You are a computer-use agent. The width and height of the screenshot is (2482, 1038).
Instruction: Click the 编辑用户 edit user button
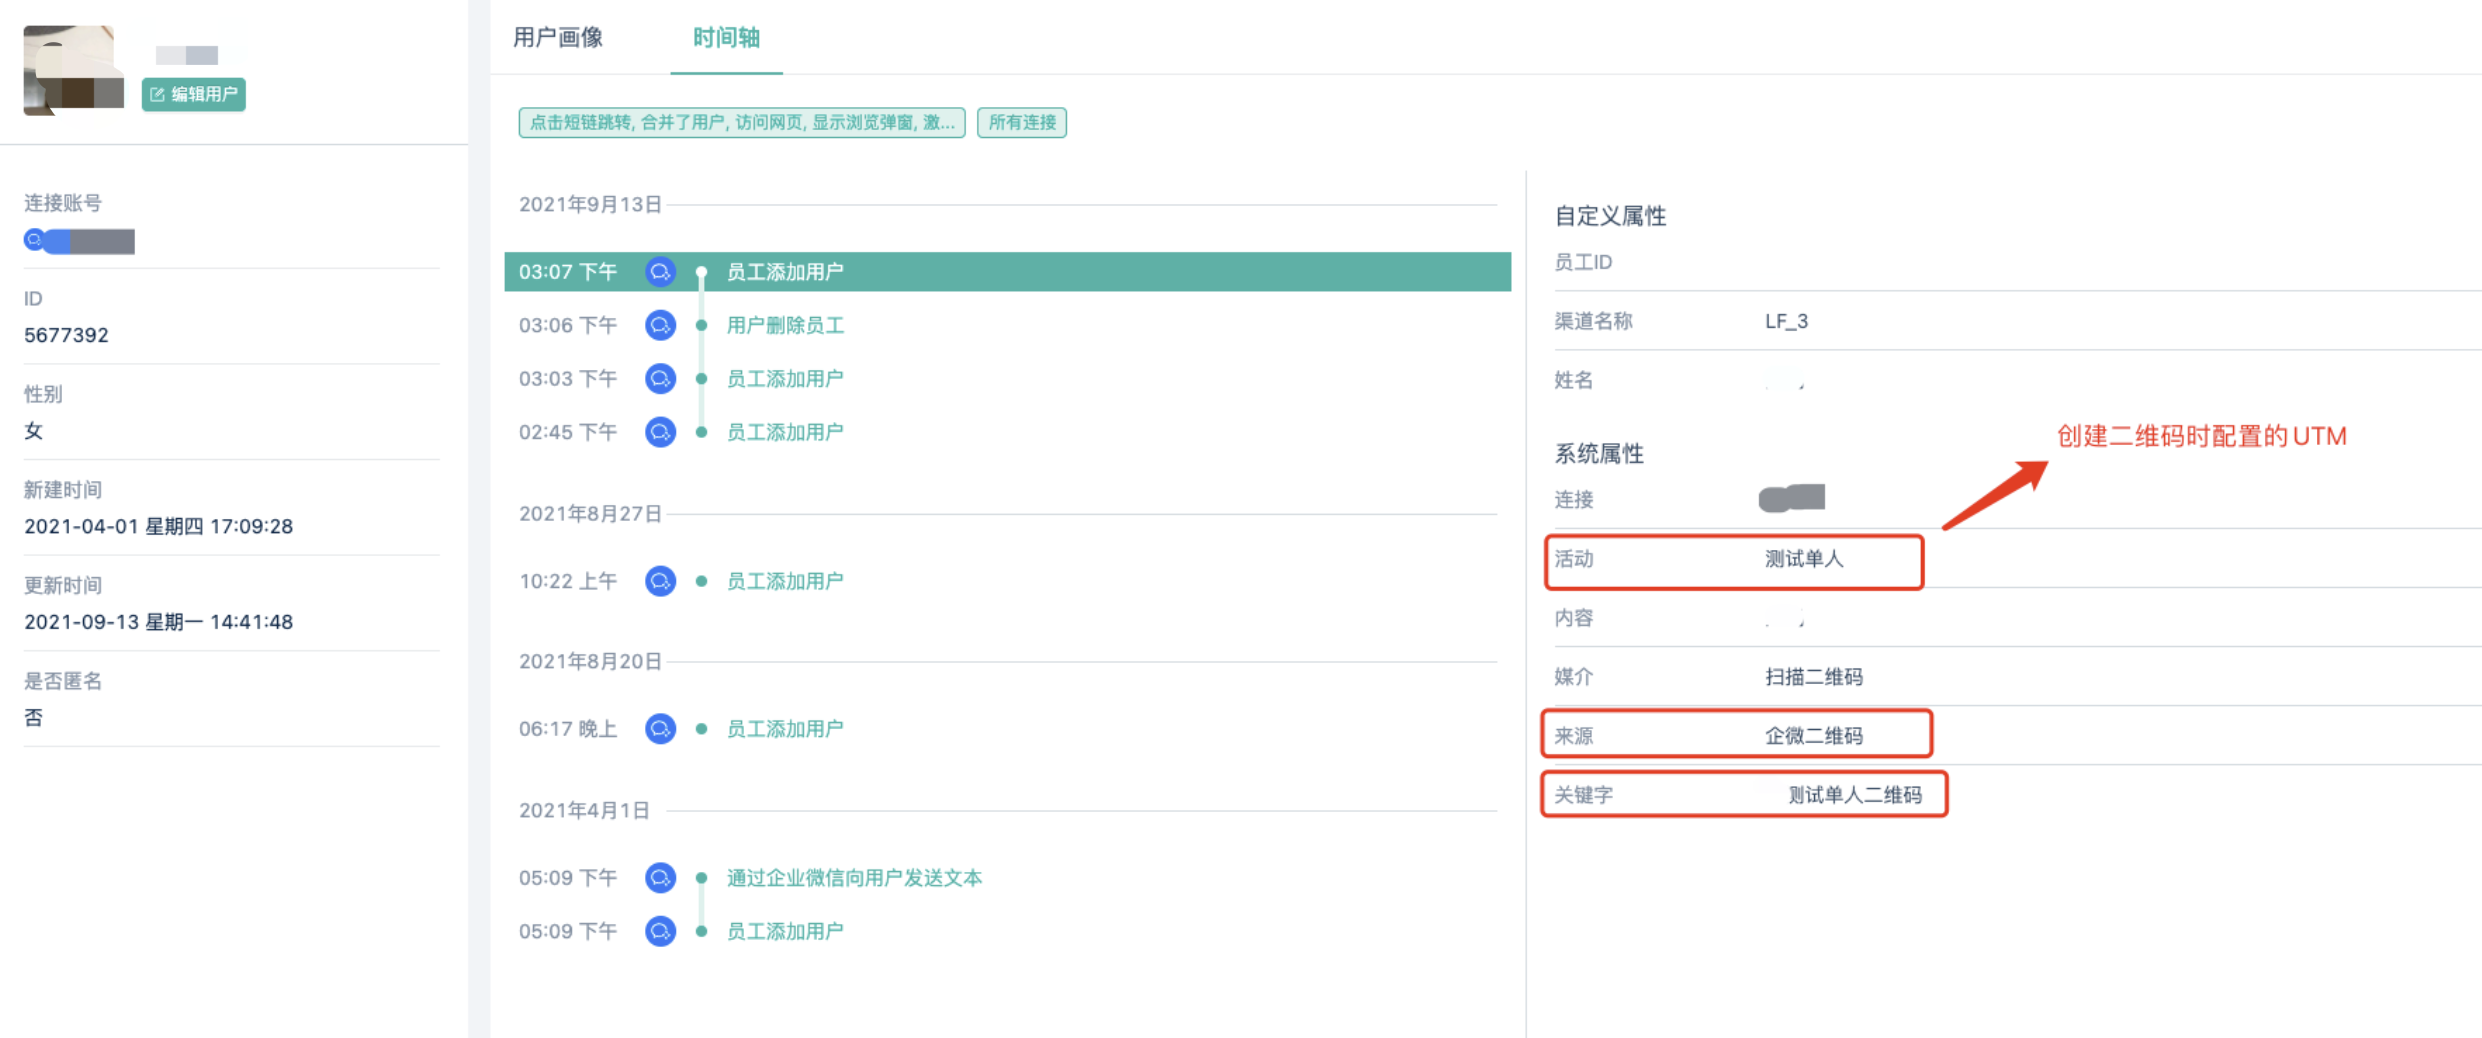[x=193, y=94]
